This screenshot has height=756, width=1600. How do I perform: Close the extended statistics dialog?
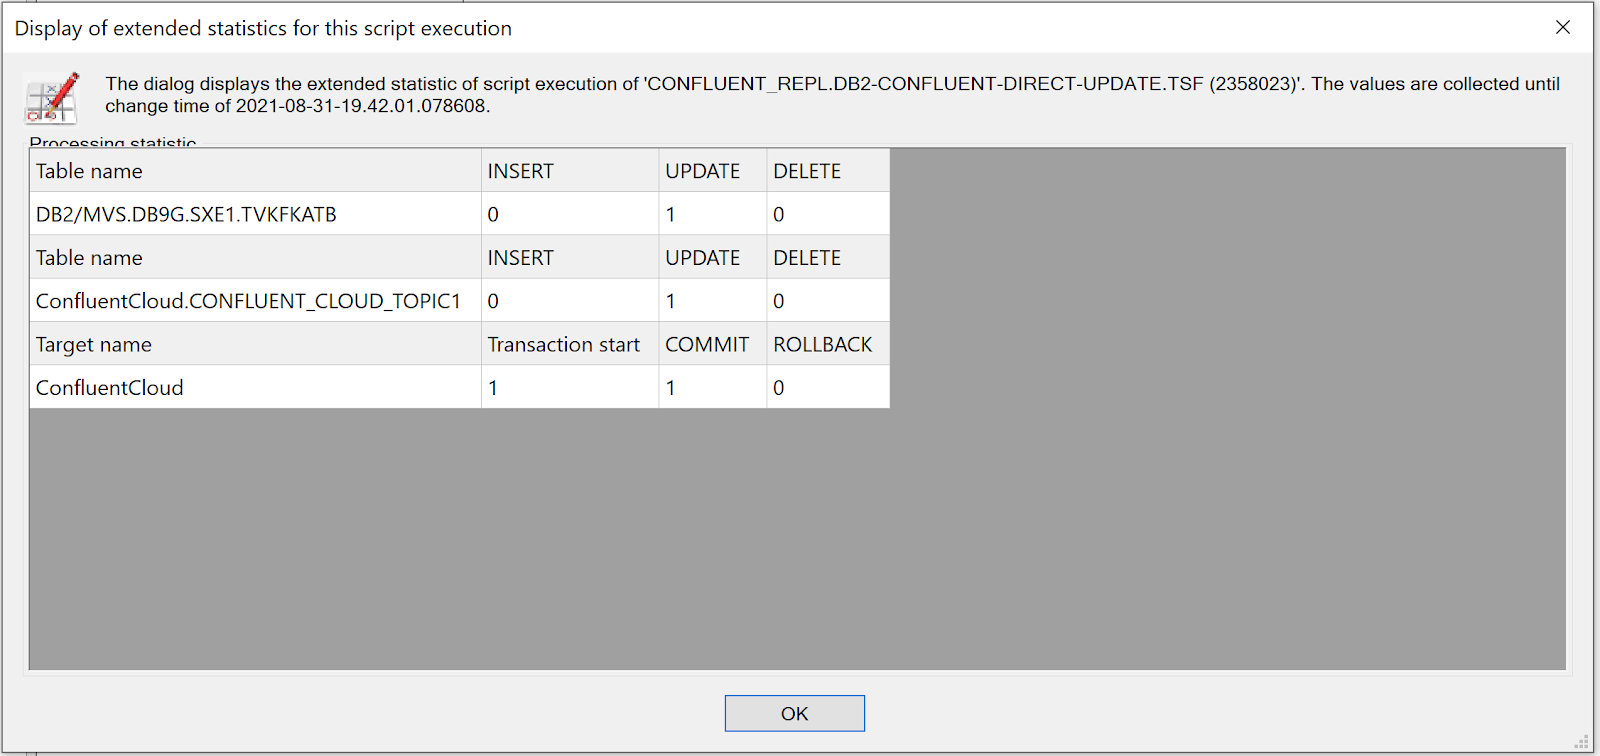point(1563,28)
